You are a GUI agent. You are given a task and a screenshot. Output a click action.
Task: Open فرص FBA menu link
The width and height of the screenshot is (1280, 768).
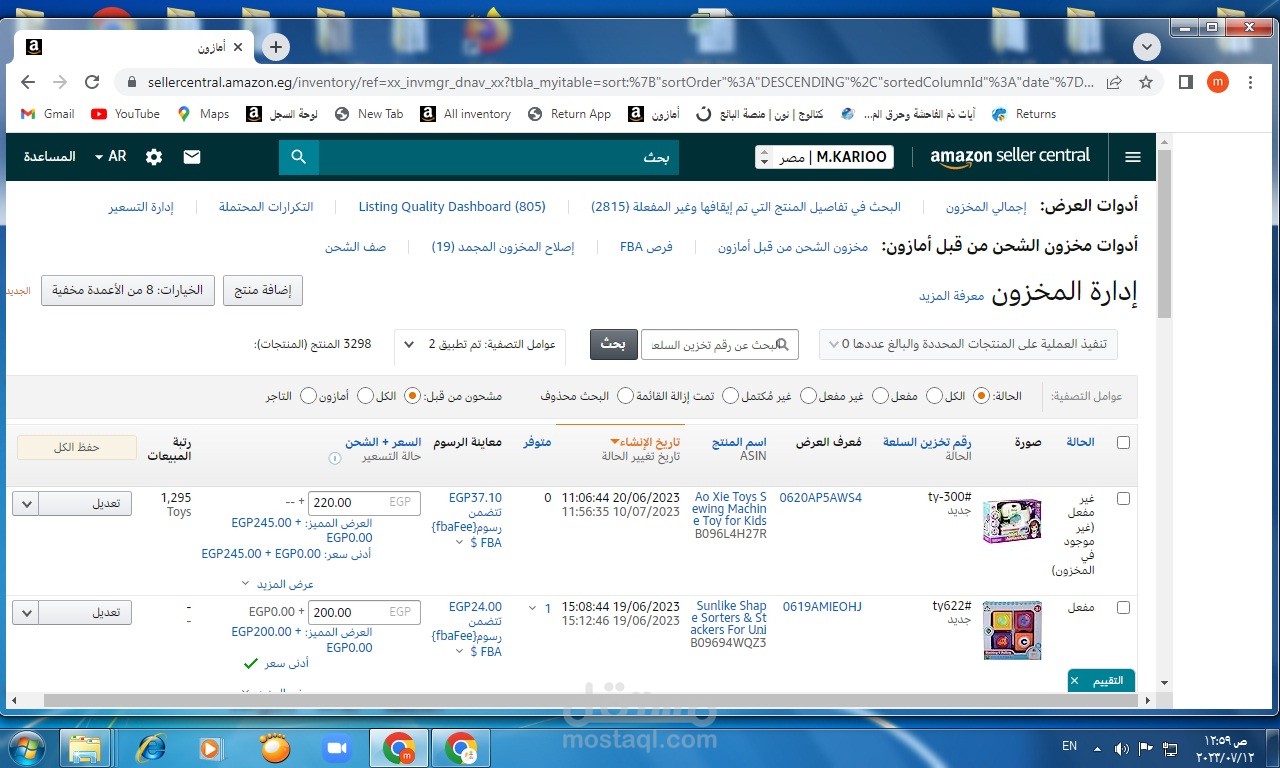tap(646, 246)
